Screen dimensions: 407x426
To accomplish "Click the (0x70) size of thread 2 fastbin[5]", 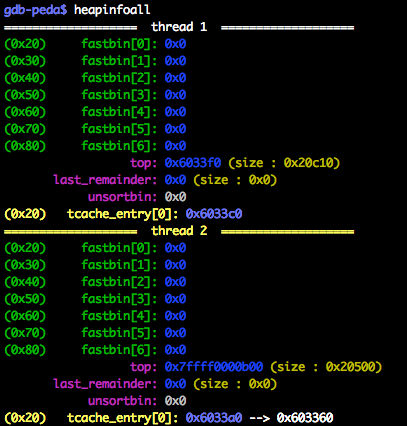I will click(25, 333).
